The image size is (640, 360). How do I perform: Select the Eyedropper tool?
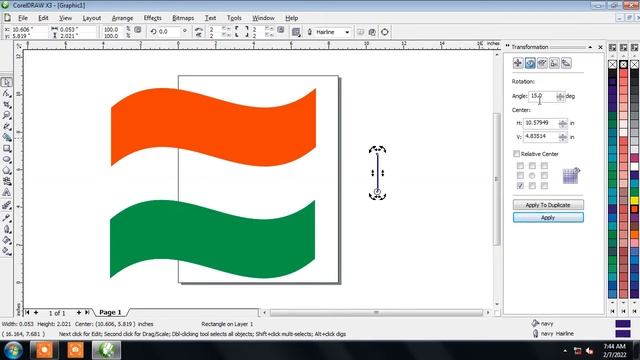point(7,218)
